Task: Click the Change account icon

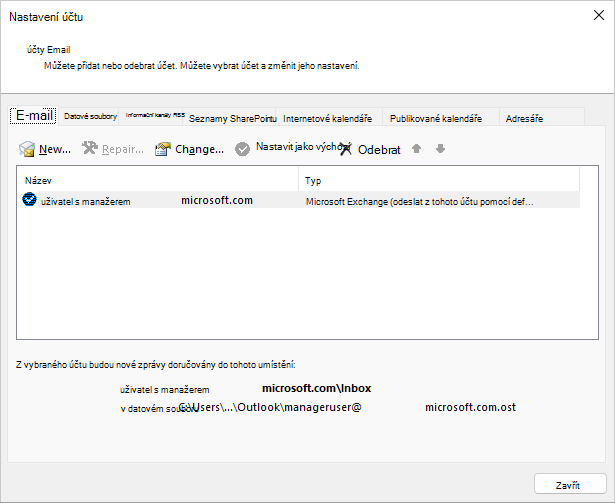Action: (x=163, y=149)
